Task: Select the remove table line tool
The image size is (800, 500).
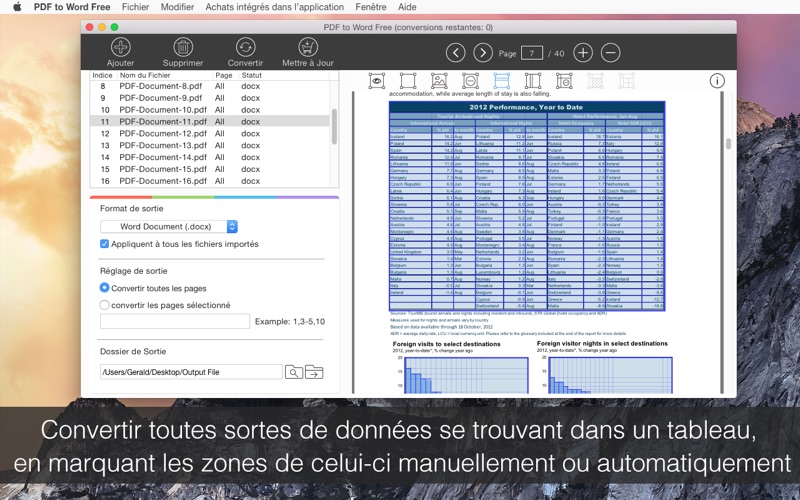Action: click(564, 81)
